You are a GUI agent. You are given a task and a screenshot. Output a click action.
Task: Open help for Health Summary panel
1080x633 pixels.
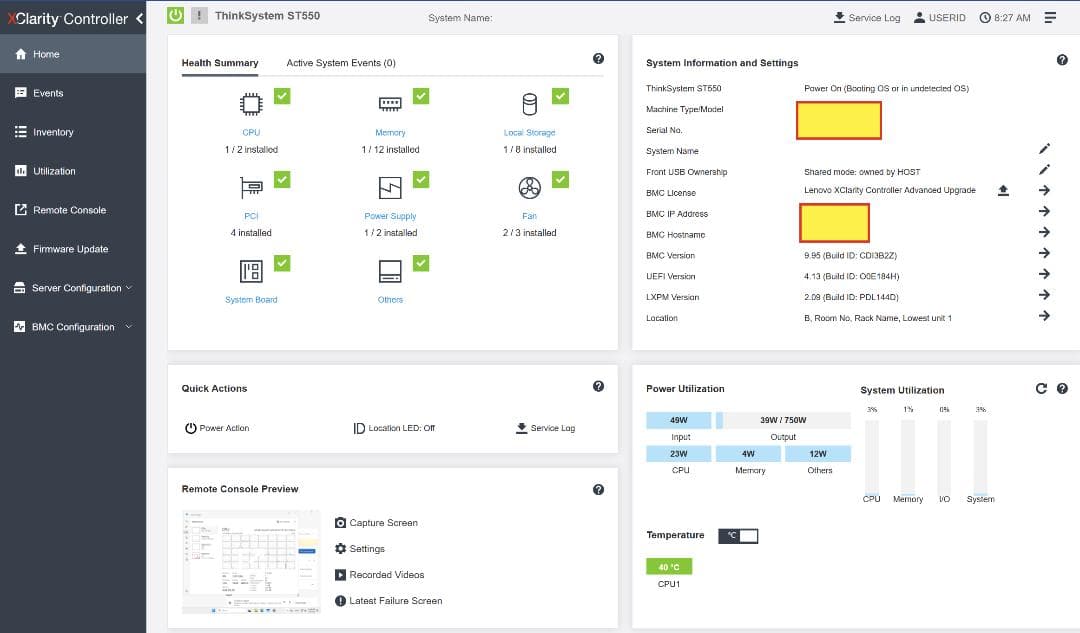(x=598, y=59)
